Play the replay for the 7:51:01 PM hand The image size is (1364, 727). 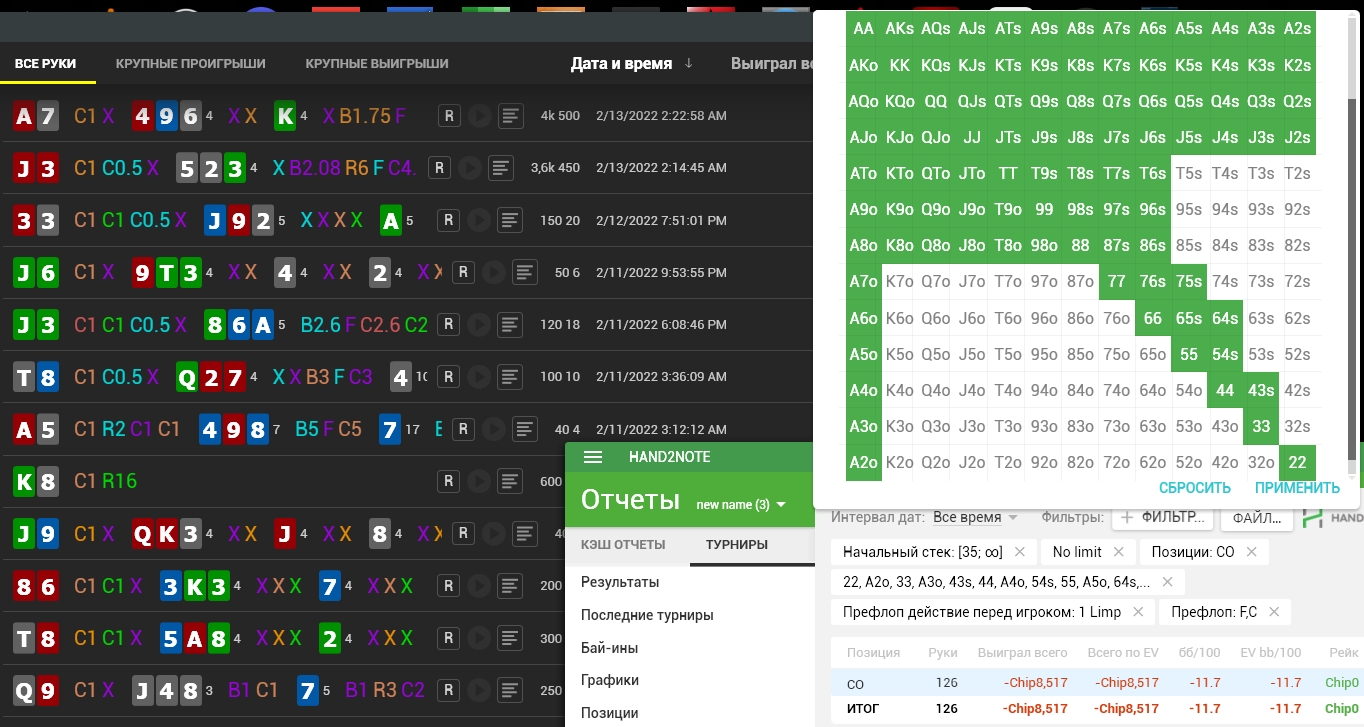click(479, 220)
